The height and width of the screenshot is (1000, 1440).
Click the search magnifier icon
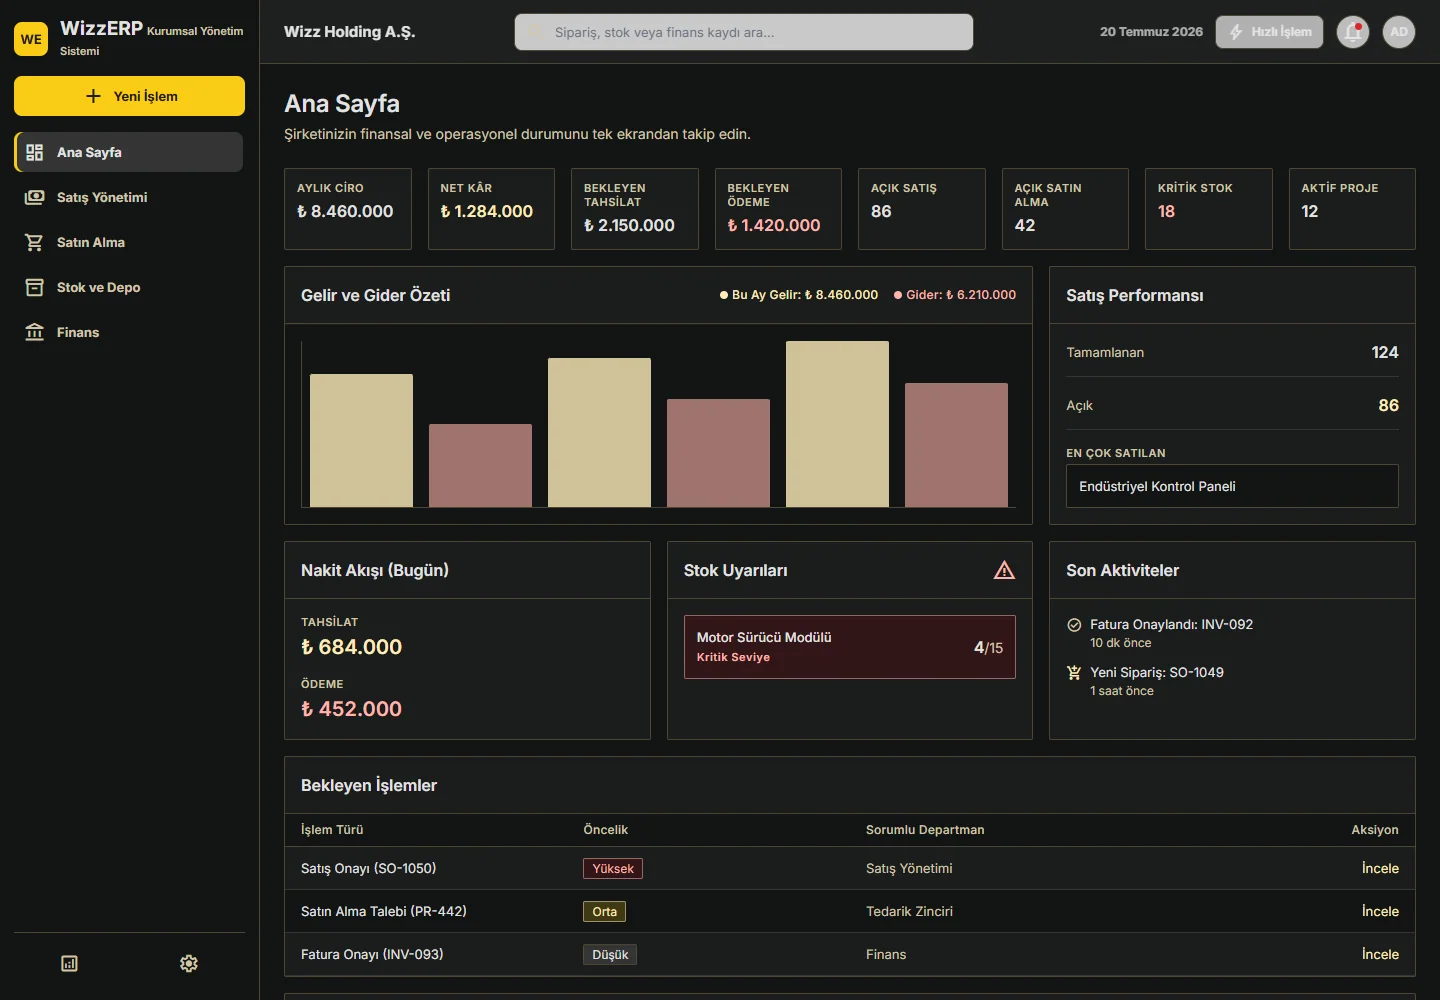pyautogui.click(x=535, y=32)
